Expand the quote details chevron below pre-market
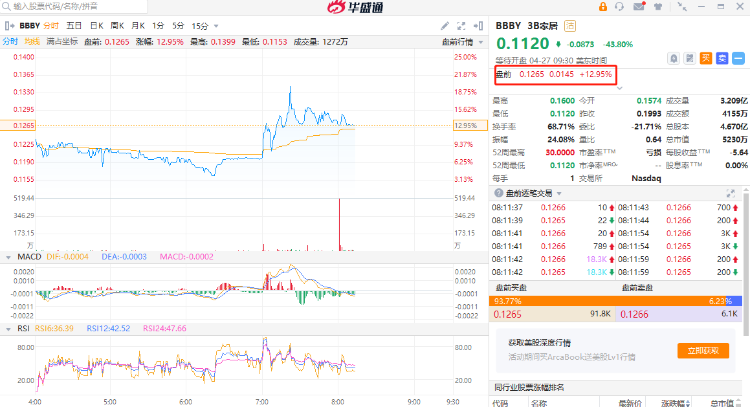Screen dimensions: 750x407 coord(619,88)
